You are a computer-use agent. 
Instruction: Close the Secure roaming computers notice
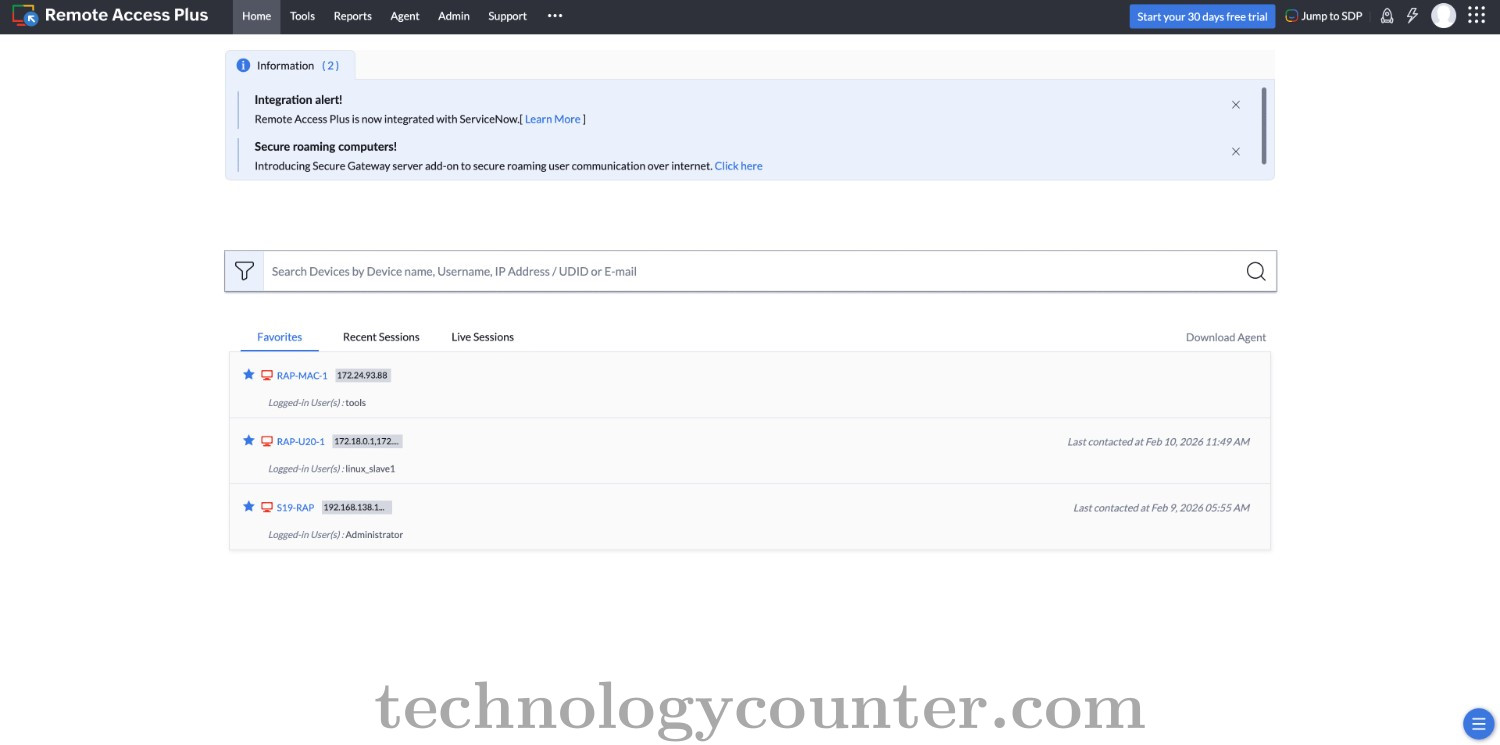click(1236, 152)
